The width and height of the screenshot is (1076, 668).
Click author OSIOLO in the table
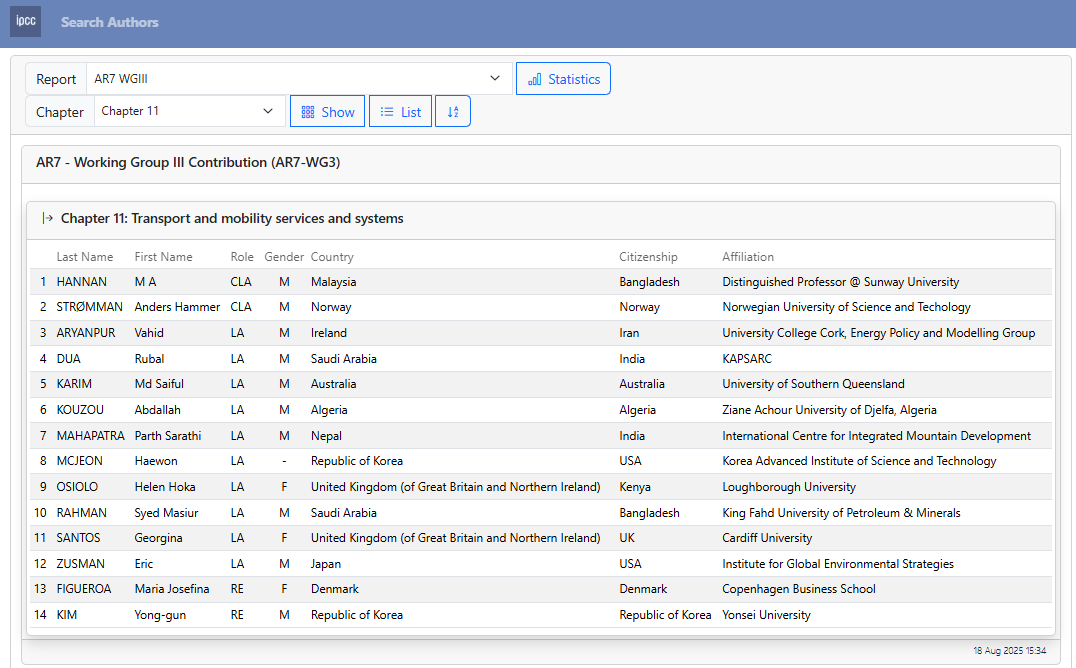point(78,487)
